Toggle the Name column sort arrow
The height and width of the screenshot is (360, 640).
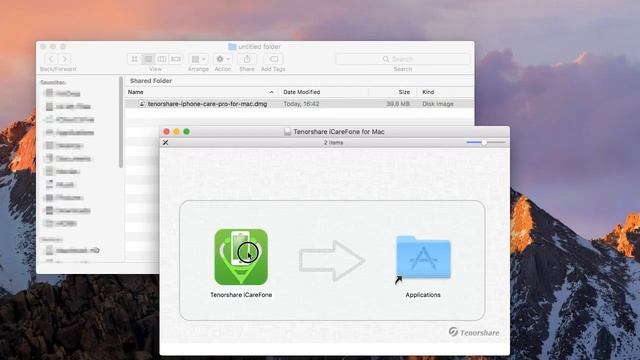click(x=271, y=92)
